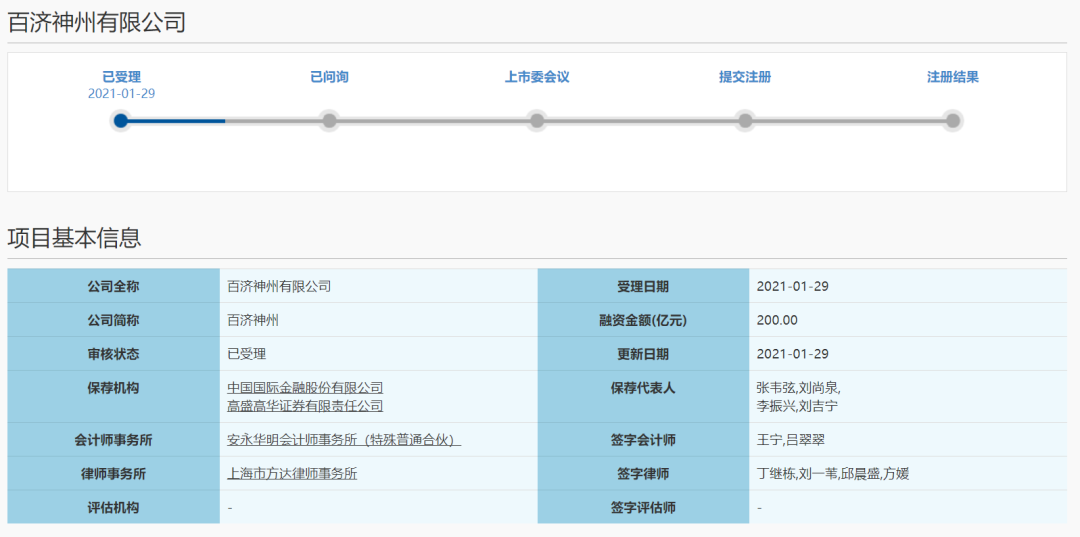Open the 中国国际金融股份有限公司 sponsor link
1080x537 pixels.
click(305, 388)
